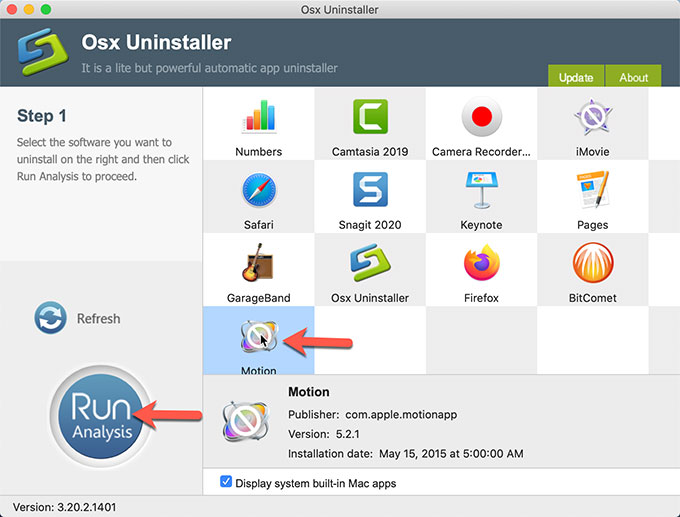Click the Pages label text
Image resolution: width=680 pixels, height=517 pixels.
593,225
